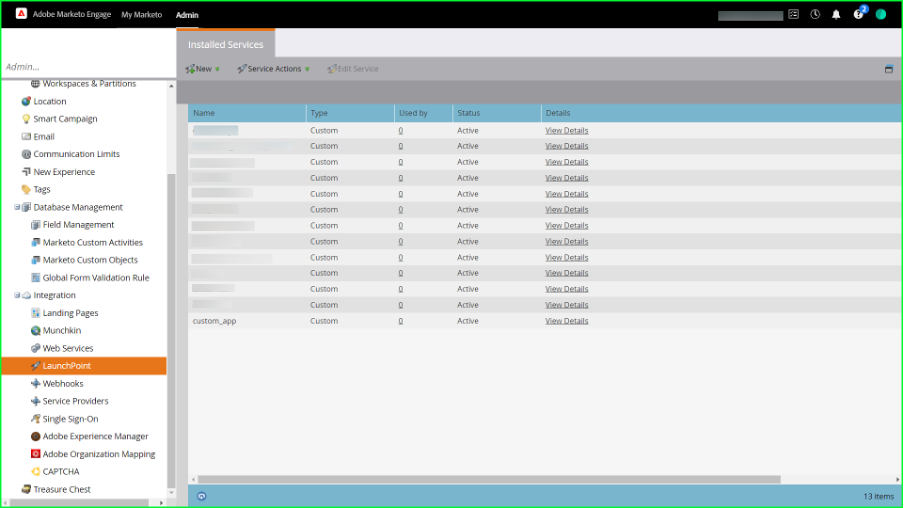Click Custom type in custom_app row
This screenshot has height=508, width=904.
(x=324, y=321)
